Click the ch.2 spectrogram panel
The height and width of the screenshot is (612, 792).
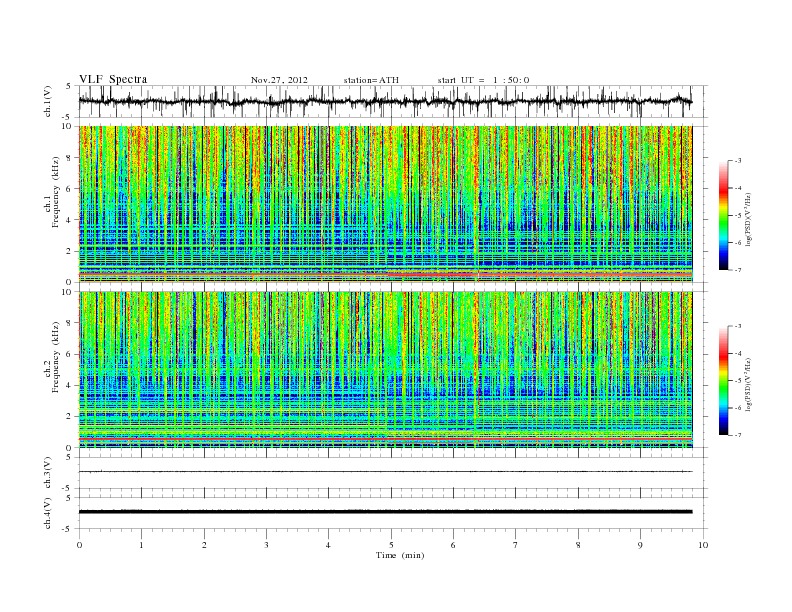pos(386,370)
